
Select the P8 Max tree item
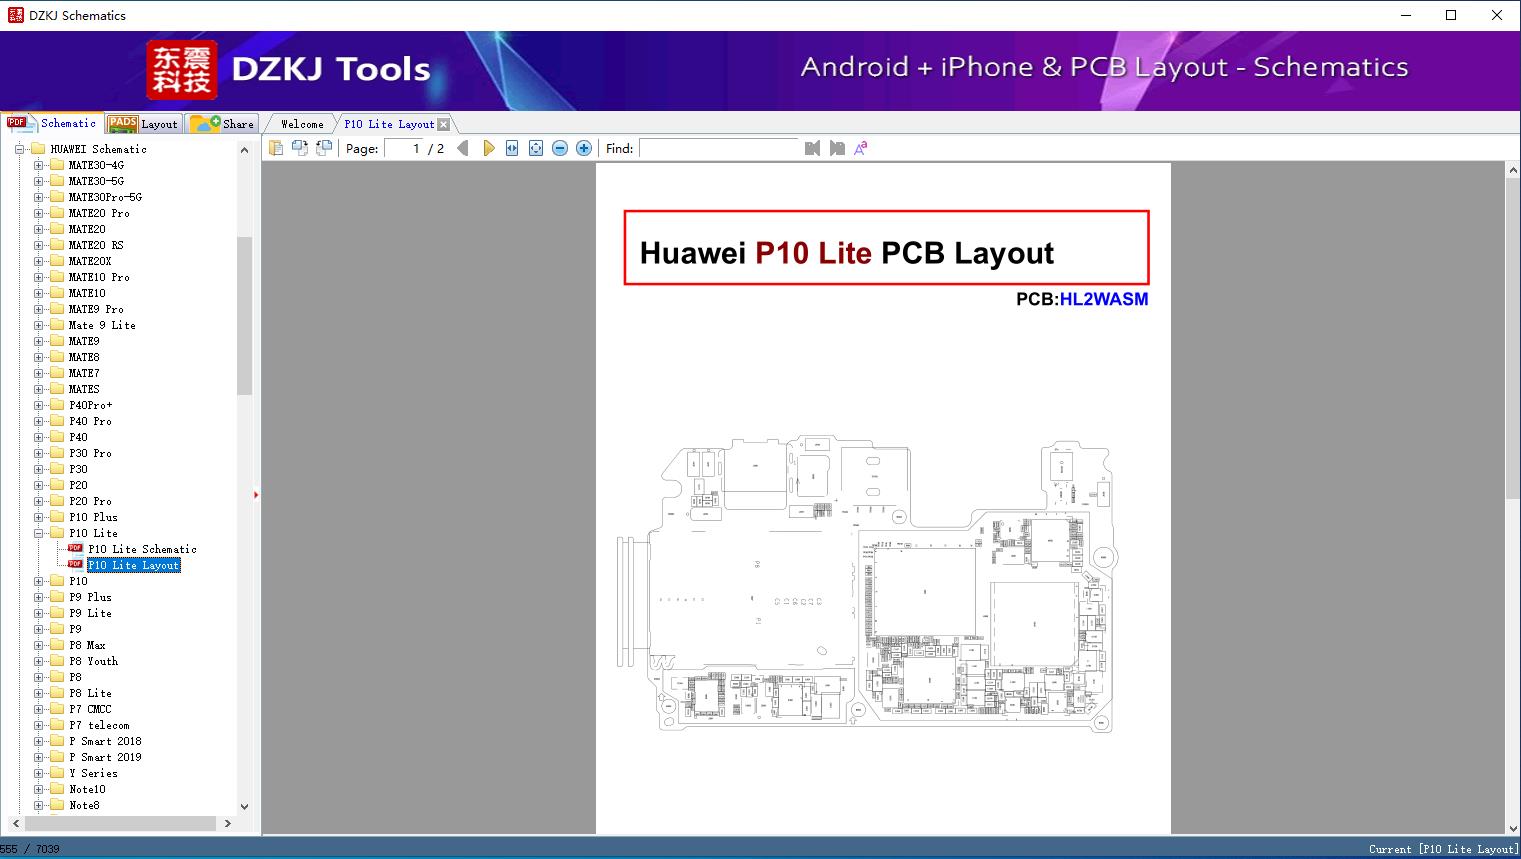click(x=87, y=645)
